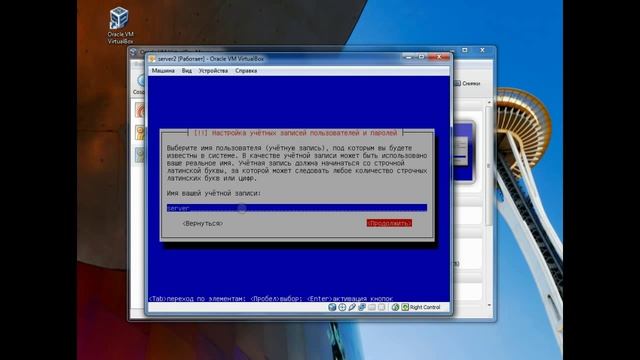Click the Manager window scrollbar down arrow
640x360 pixels.
(489, 305)
